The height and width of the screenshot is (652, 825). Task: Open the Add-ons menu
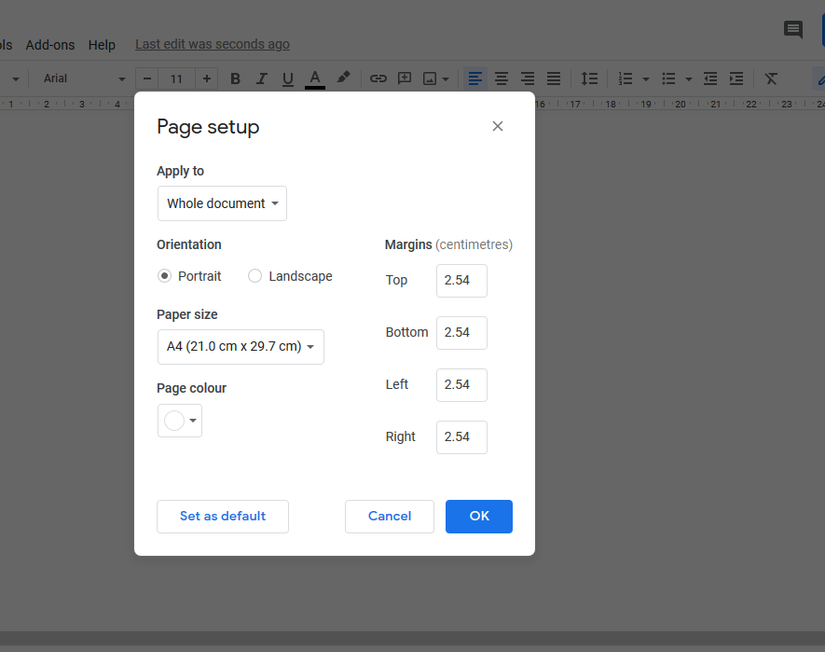[x=50, y=44]
